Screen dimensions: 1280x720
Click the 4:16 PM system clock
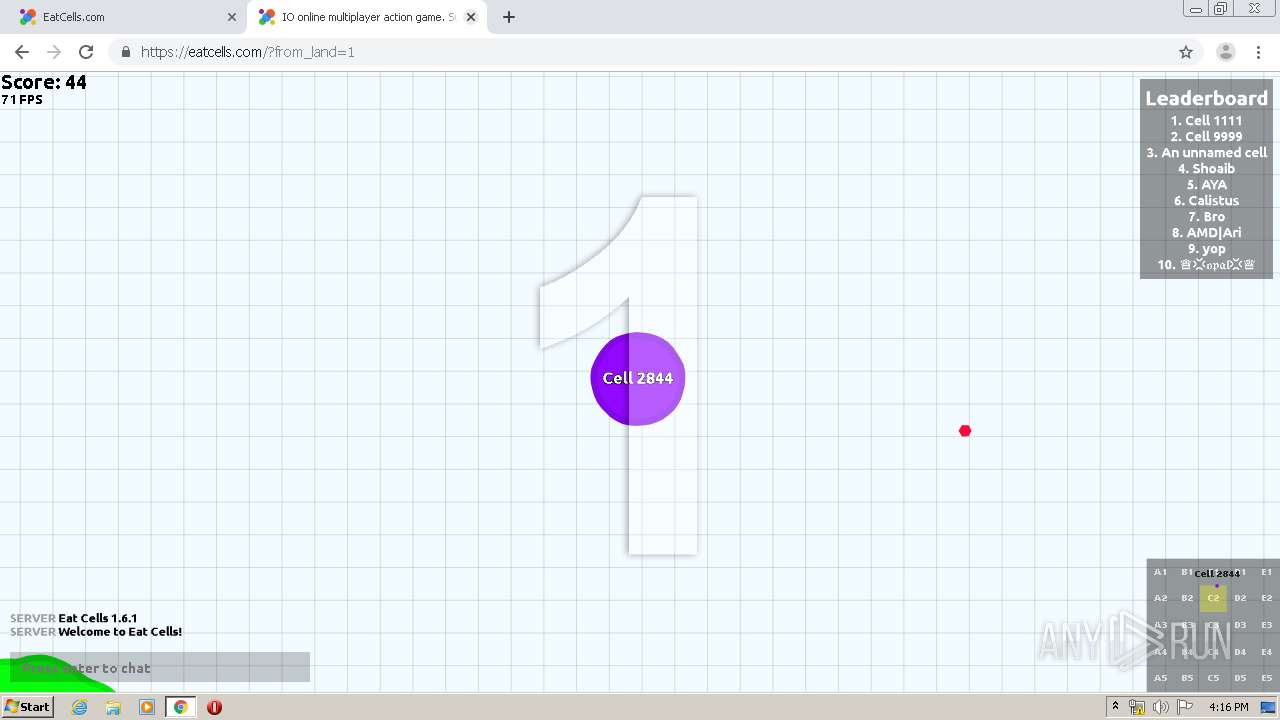pyautogui.click(x=1228, y=707)
